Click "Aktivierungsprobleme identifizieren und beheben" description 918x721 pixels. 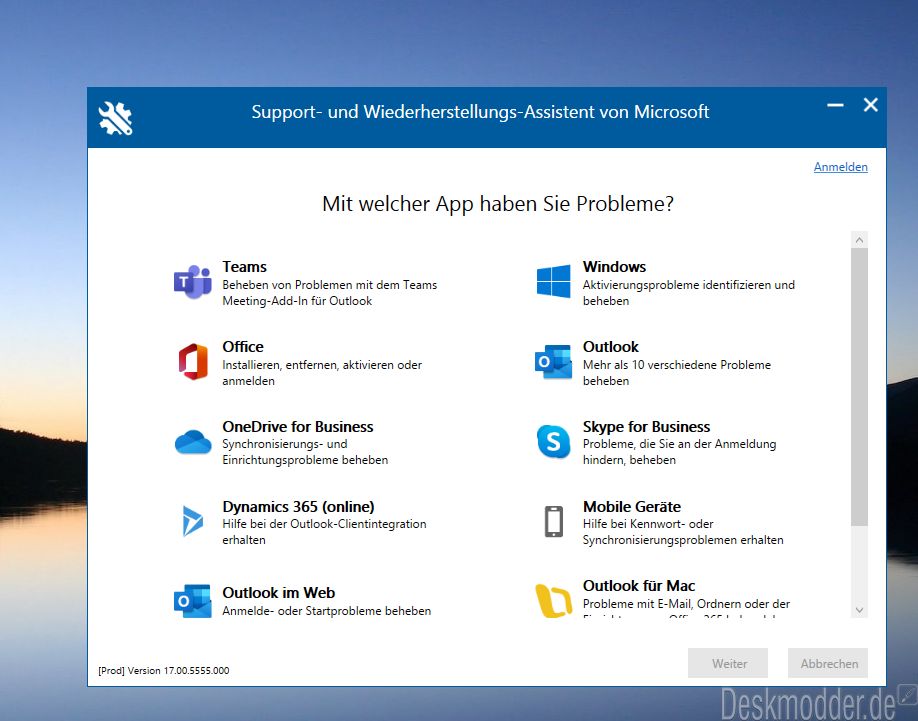(688, 293)
